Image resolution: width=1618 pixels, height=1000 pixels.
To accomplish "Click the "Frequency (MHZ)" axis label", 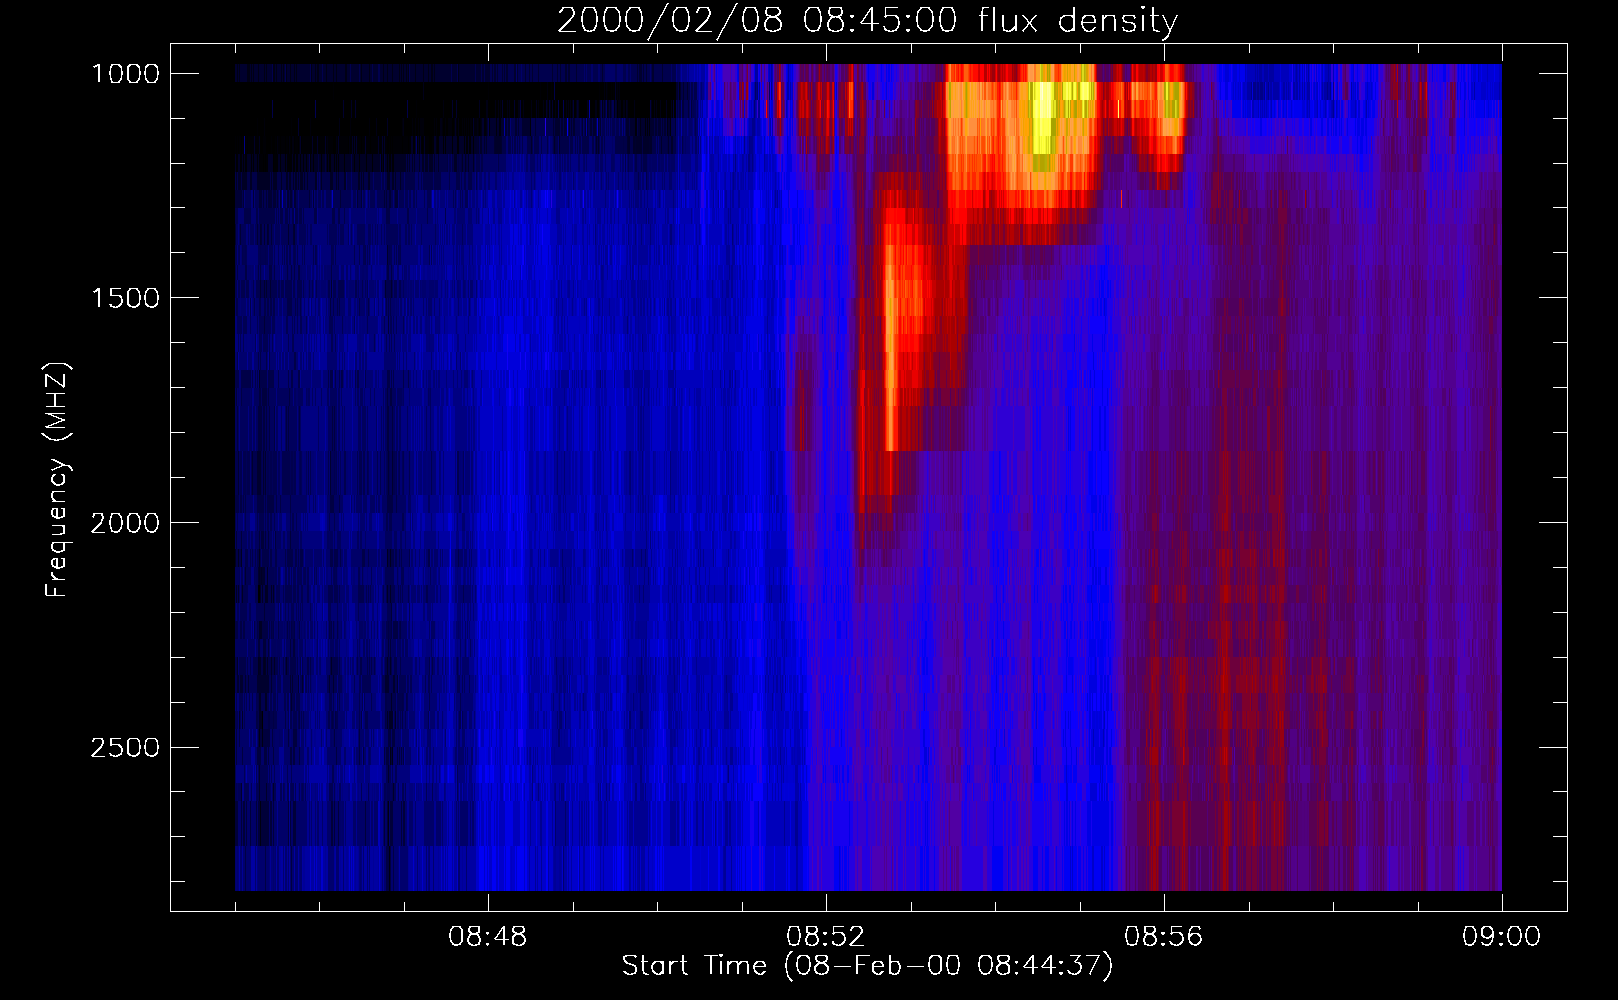I will click(57, 480).
